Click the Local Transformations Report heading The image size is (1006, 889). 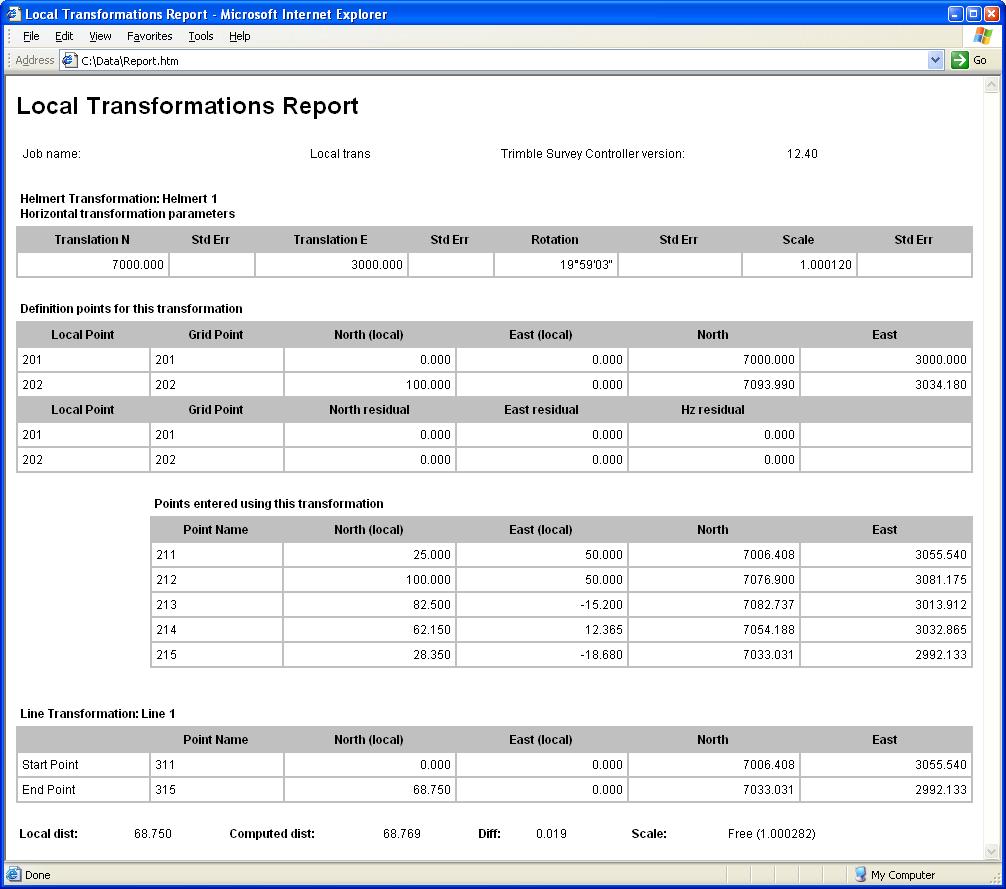tap(188, 106)
